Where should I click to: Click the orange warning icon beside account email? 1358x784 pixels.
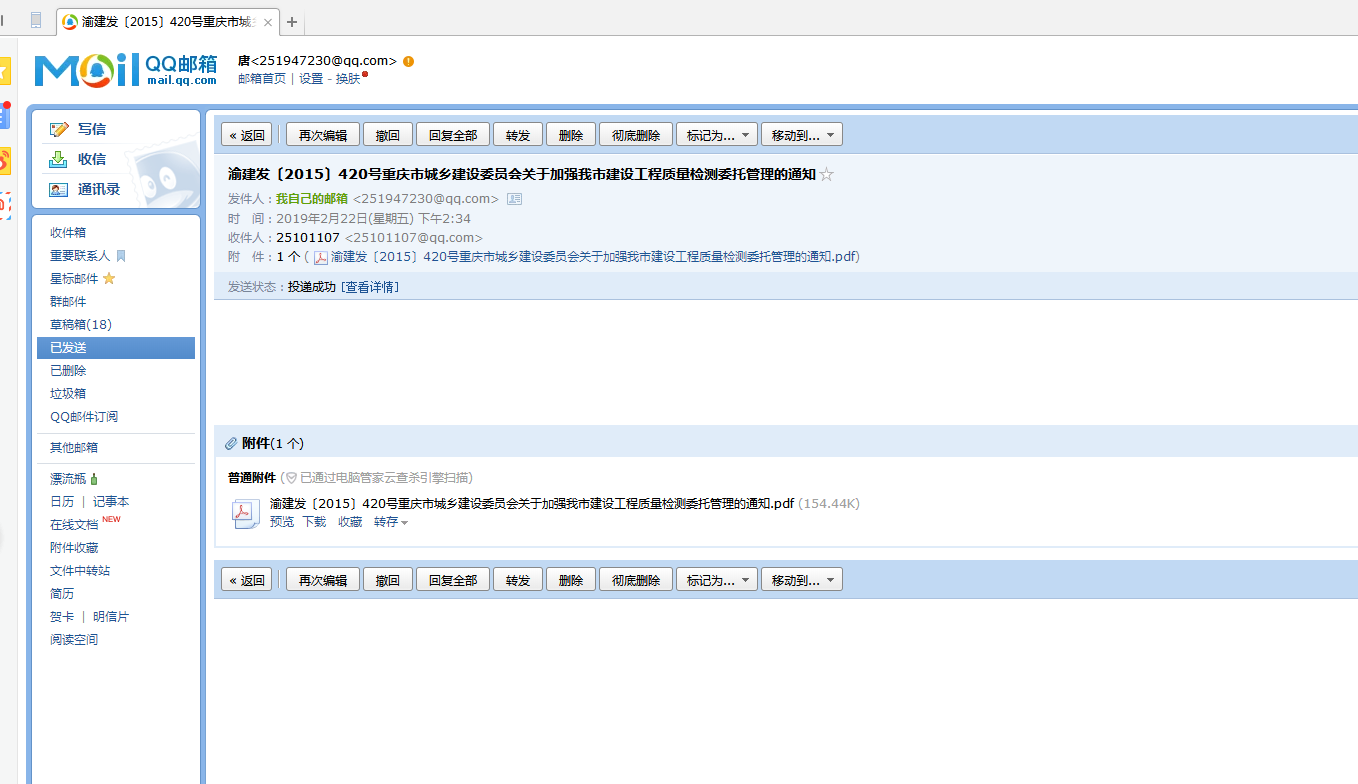point(408,61)
